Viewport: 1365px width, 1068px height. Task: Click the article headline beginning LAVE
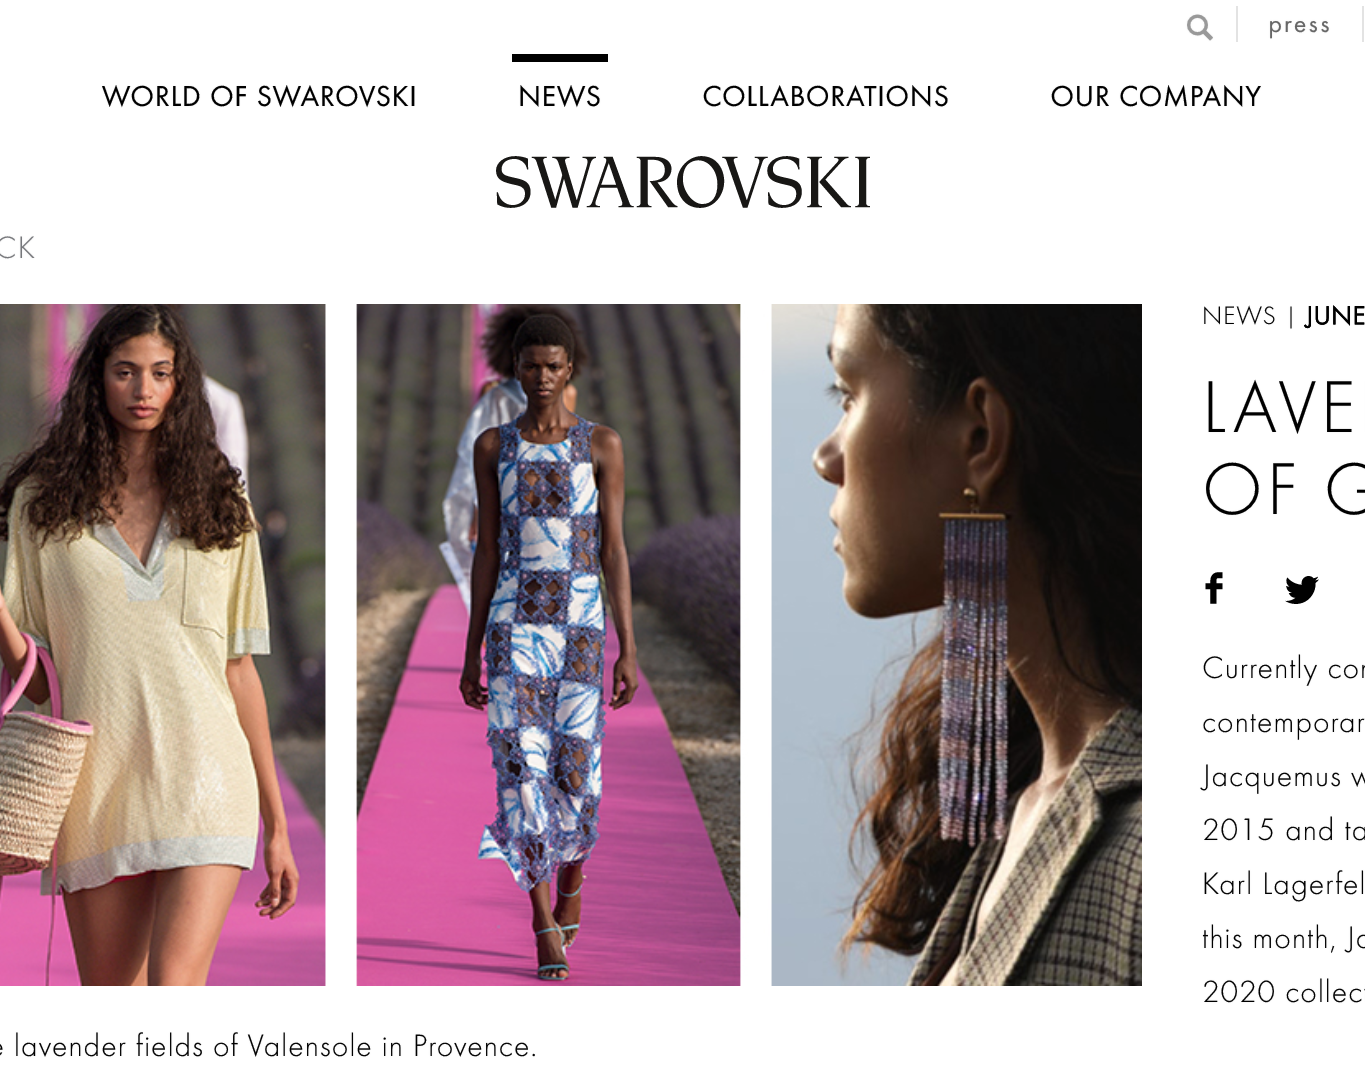click(x=1284, y=408)
